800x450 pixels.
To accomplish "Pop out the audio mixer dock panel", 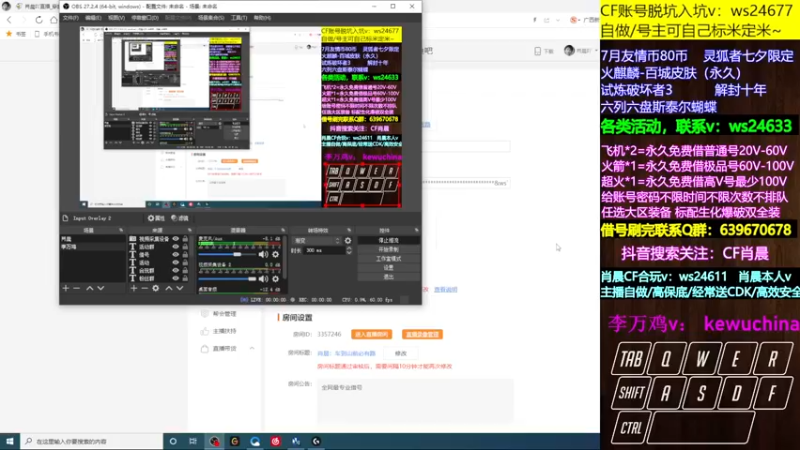I will pyautogui.click(x=283, y=231).
